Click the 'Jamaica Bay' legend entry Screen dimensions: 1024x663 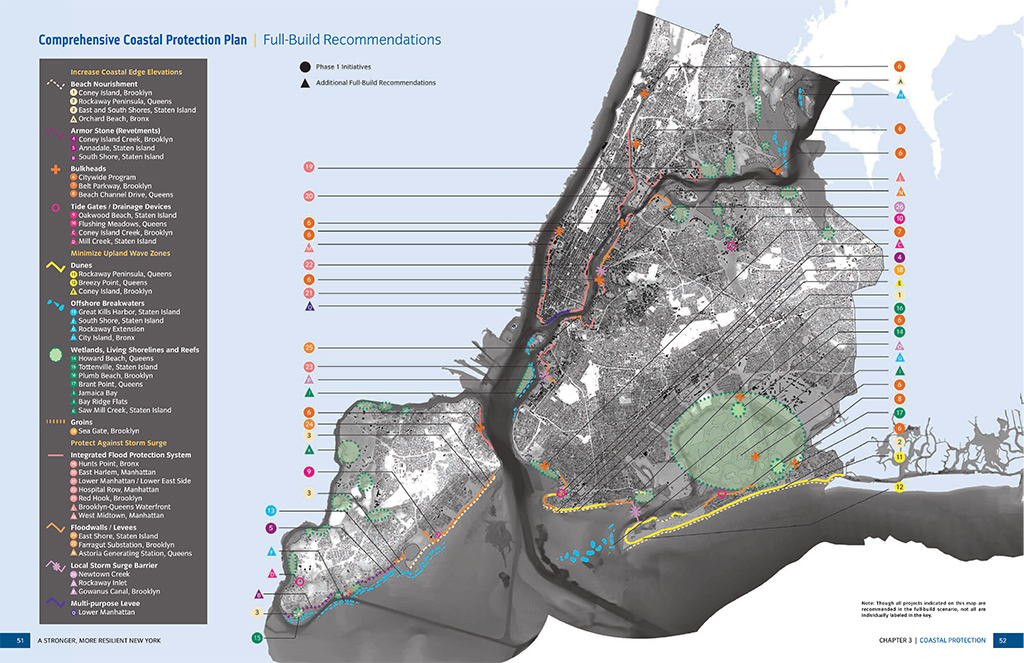click(98, 393)
